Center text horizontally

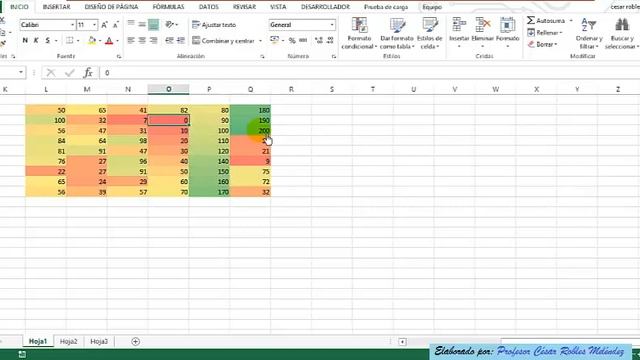click(x=142, y=40)
